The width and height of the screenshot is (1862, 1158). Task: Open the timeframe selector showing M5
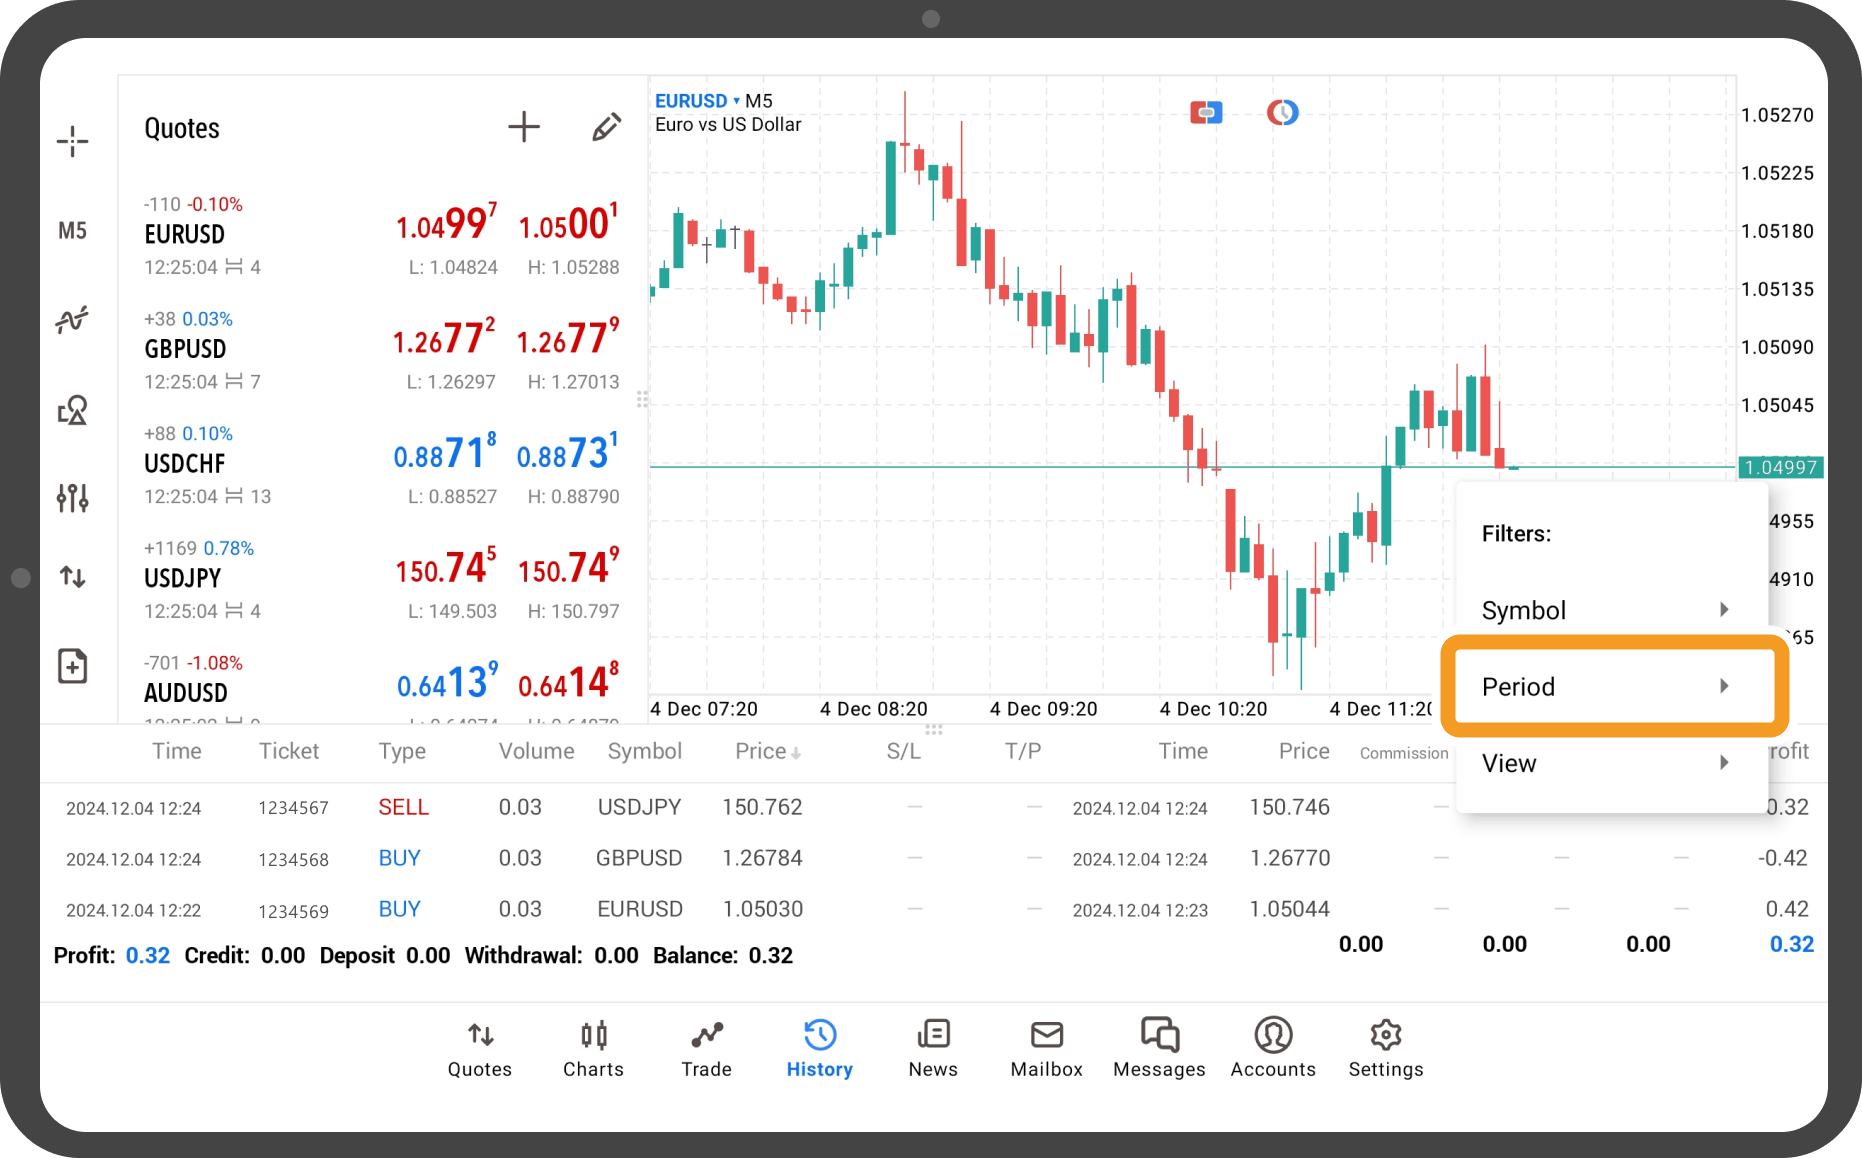pos(72,230)
